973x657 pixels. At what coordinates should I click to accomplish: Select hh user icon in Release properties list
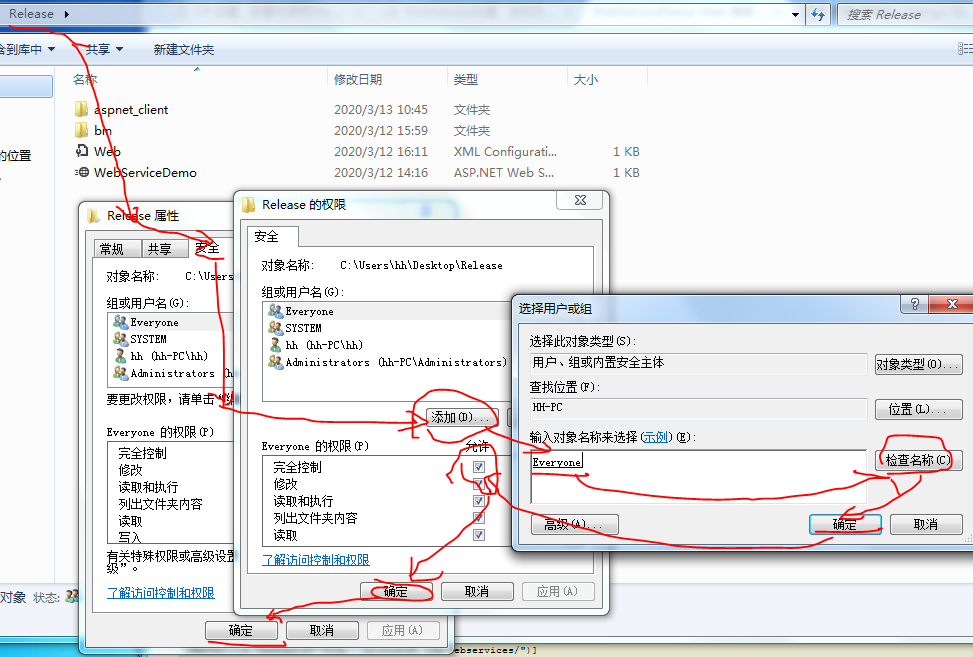point(120,355)
